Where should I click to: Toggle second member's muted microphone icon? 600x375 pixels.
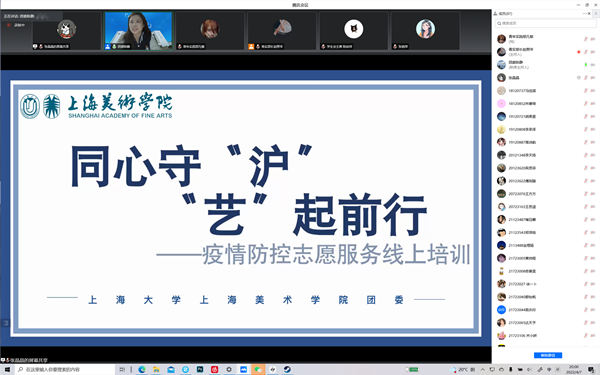[x=585, y=52]
